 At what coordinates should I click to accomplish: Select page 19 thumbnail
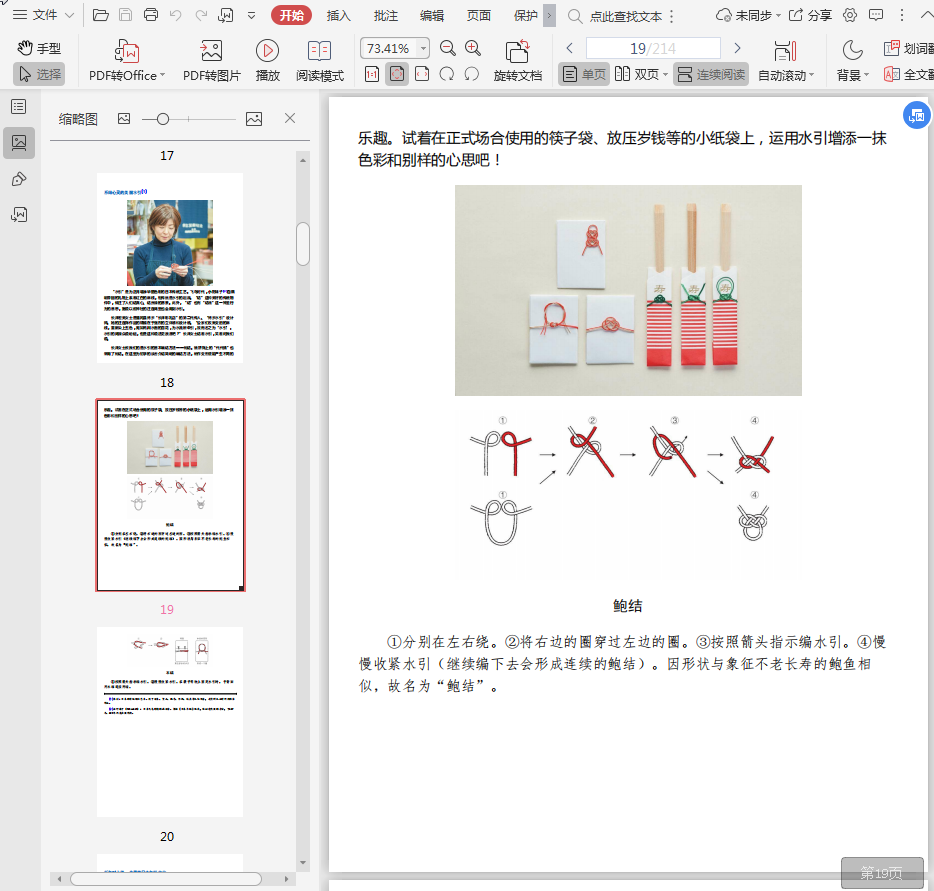tap(170, 495)
